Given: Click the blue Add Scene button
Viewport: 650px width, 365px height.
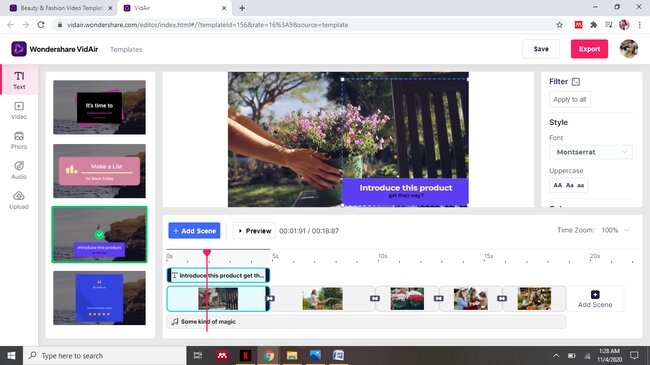Looking at the screenshot, I should click(x=194, y=231).
